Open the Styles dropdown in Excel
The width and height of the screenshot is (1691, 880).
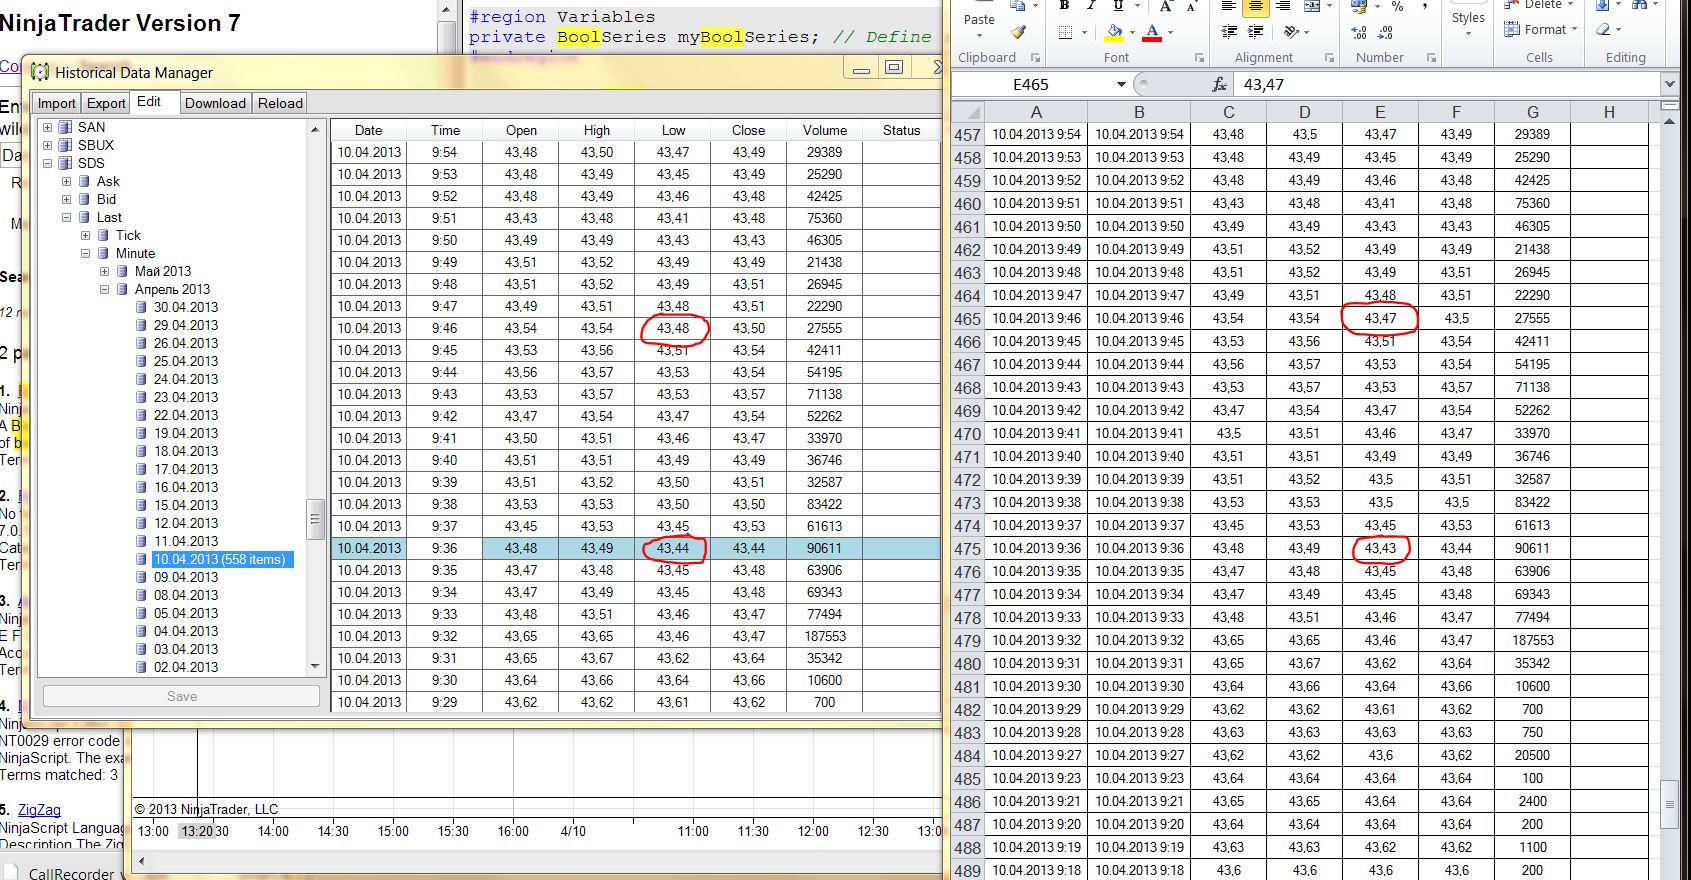(1468, 34)
